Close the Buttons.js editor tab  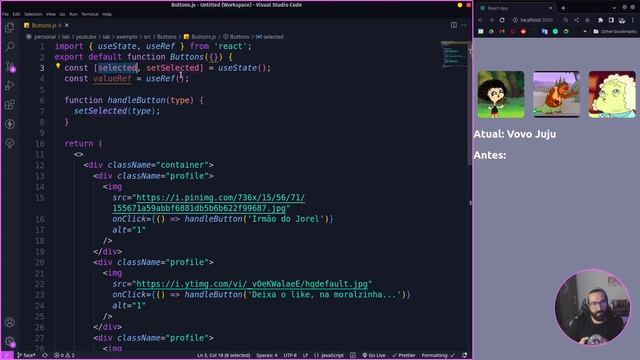(x=67, y=25)
